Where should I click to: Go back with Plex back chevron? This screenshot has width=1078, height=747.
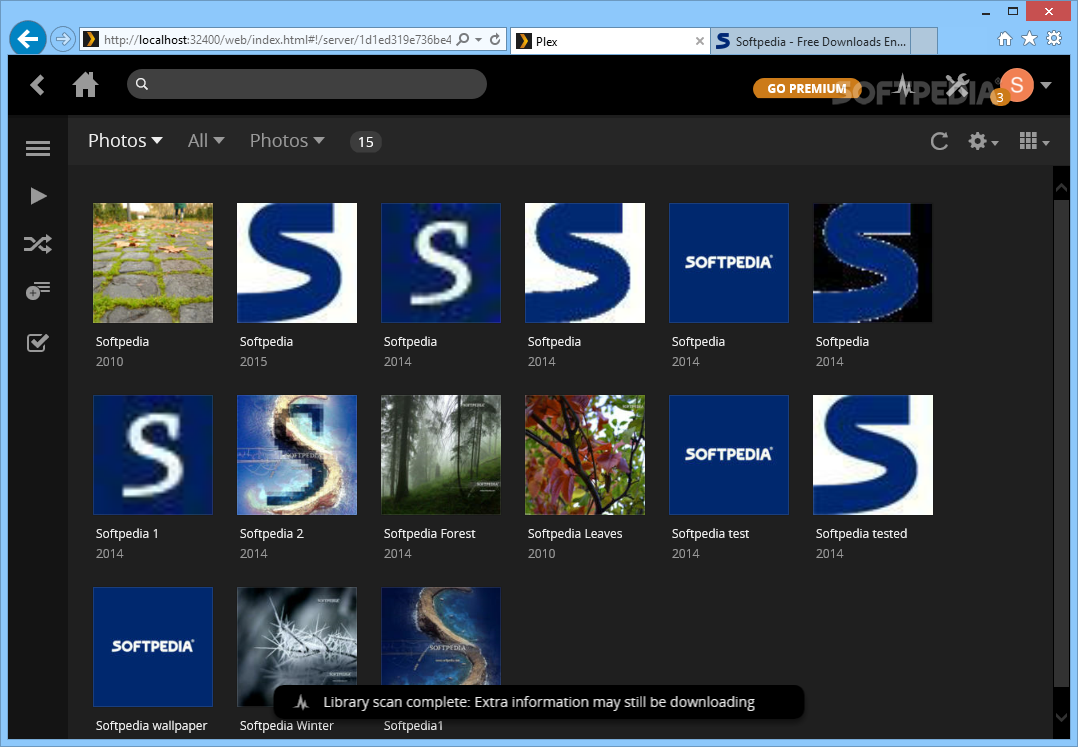coord(37,85)
